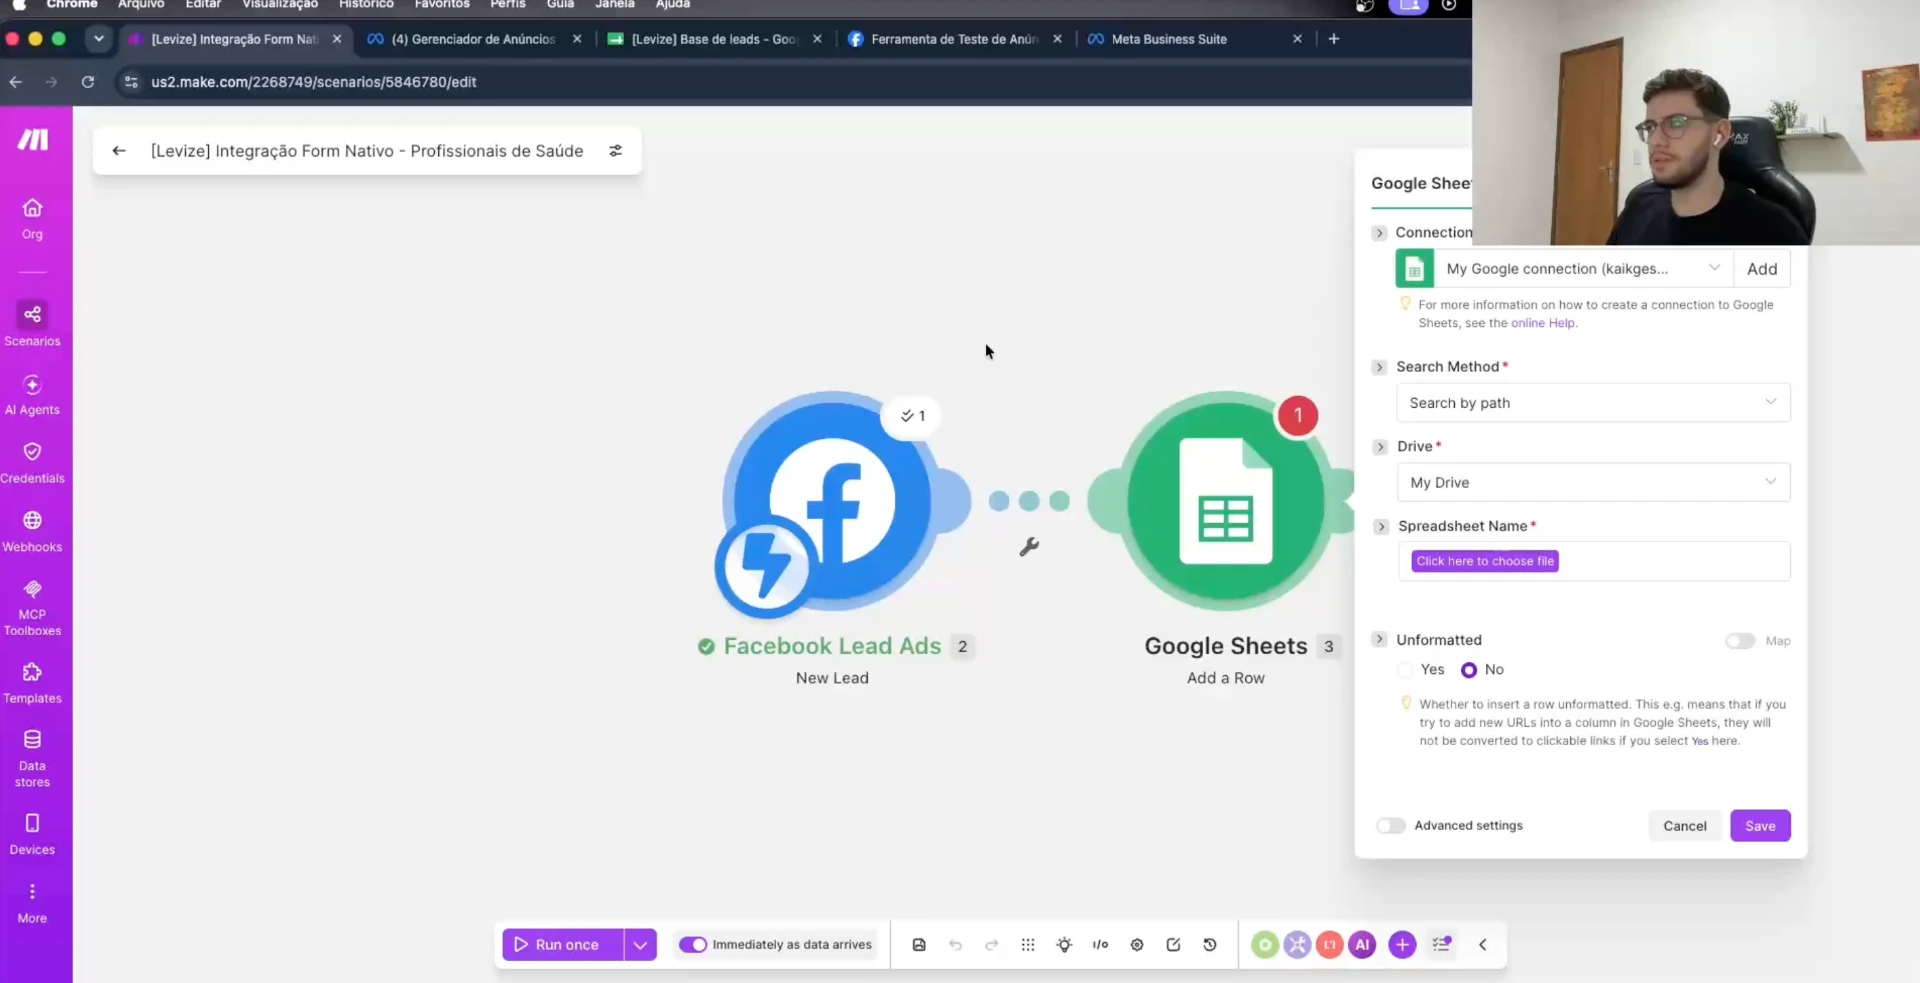Select the Facebook Lead Ads module
The height and width of the screenshot is (983, 1920).
[832, 500]
